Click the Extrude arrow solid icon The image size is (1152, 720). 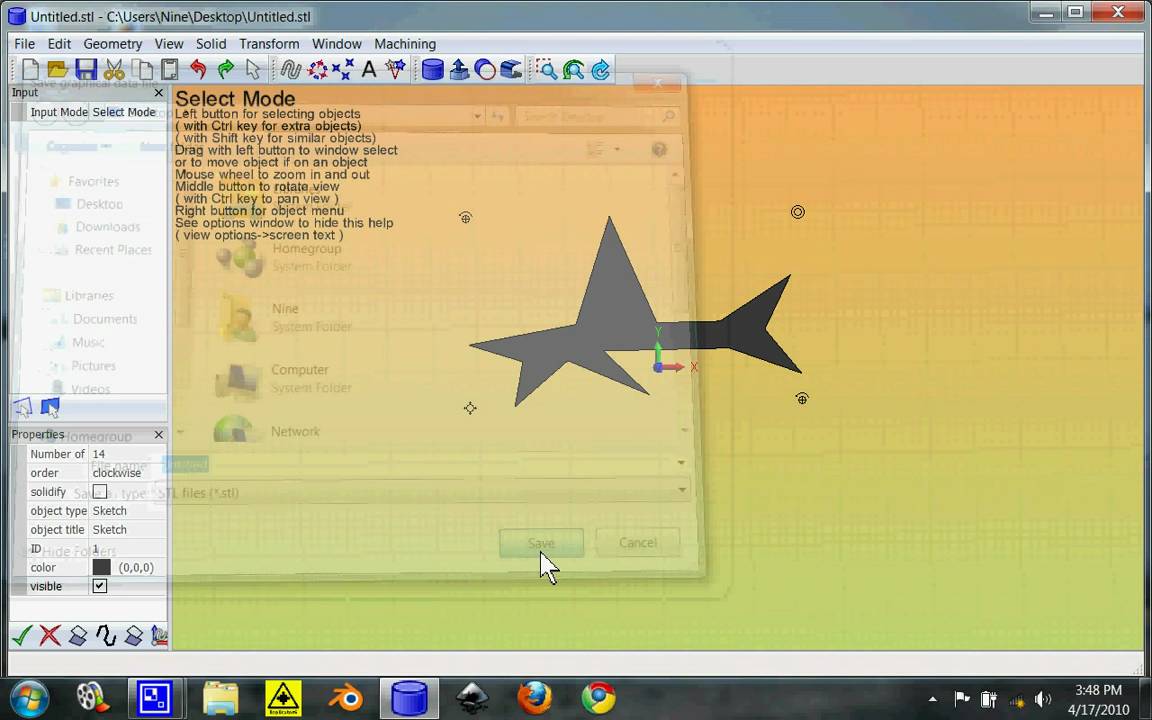459,70
